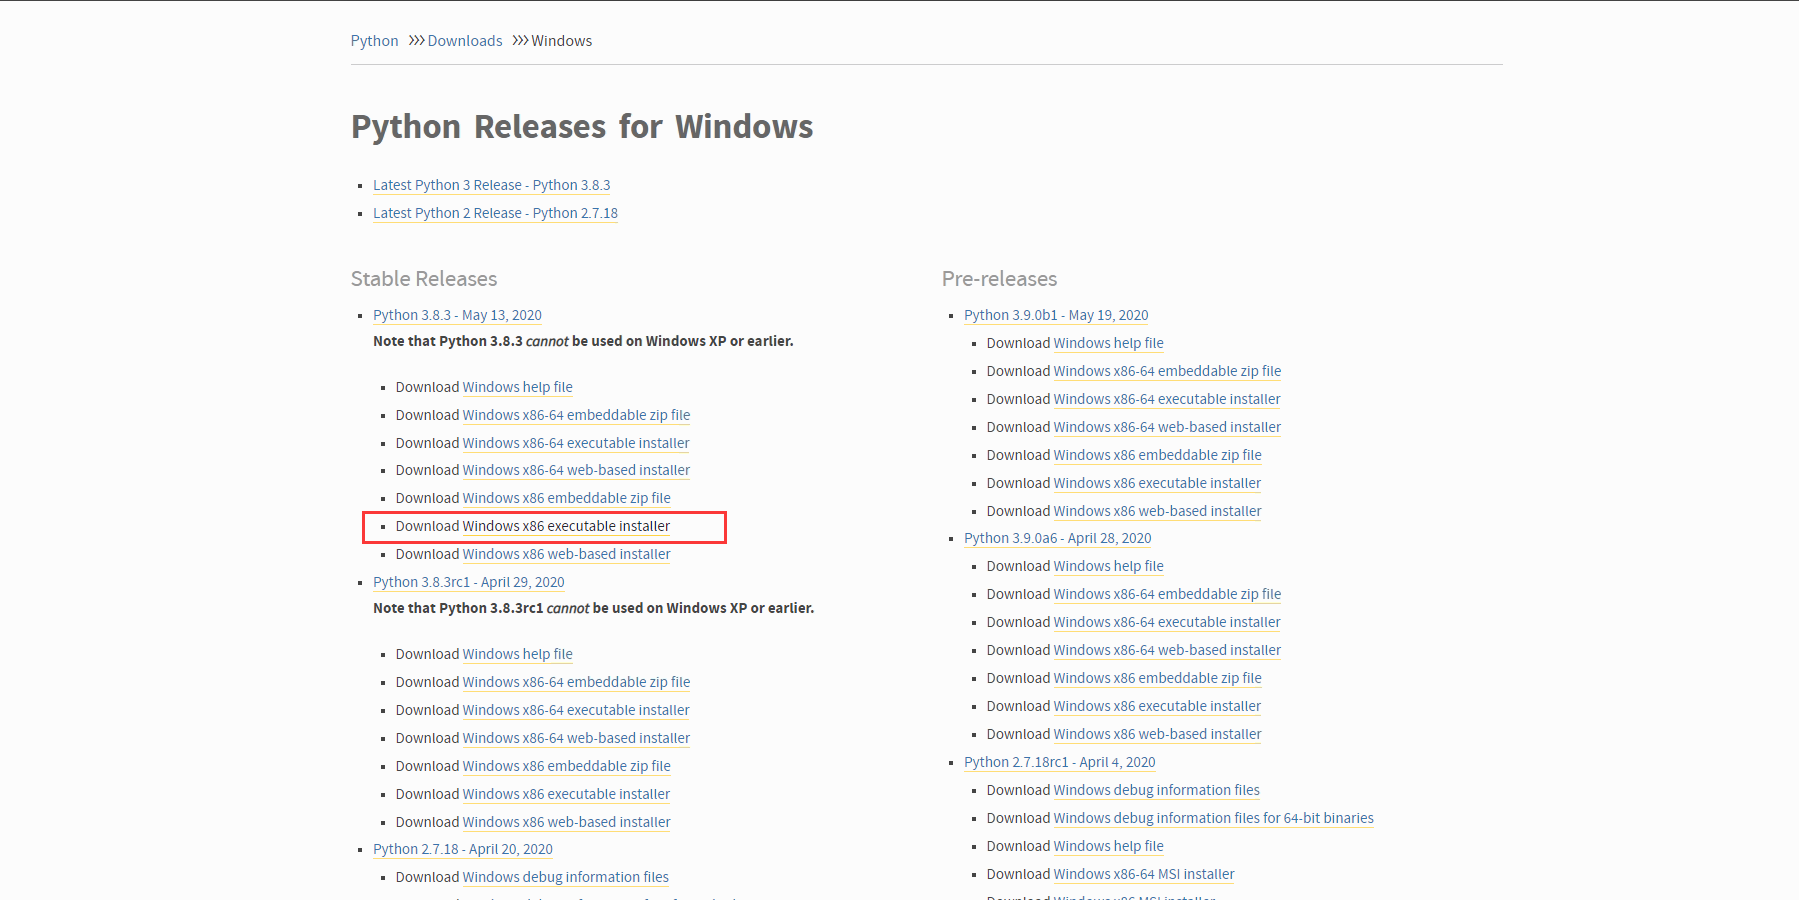Download Python 3.9.0a6 Windows x86-64 web-based installer
Viewport: 1799px width, 900px height.
[x=1167, y=650]
